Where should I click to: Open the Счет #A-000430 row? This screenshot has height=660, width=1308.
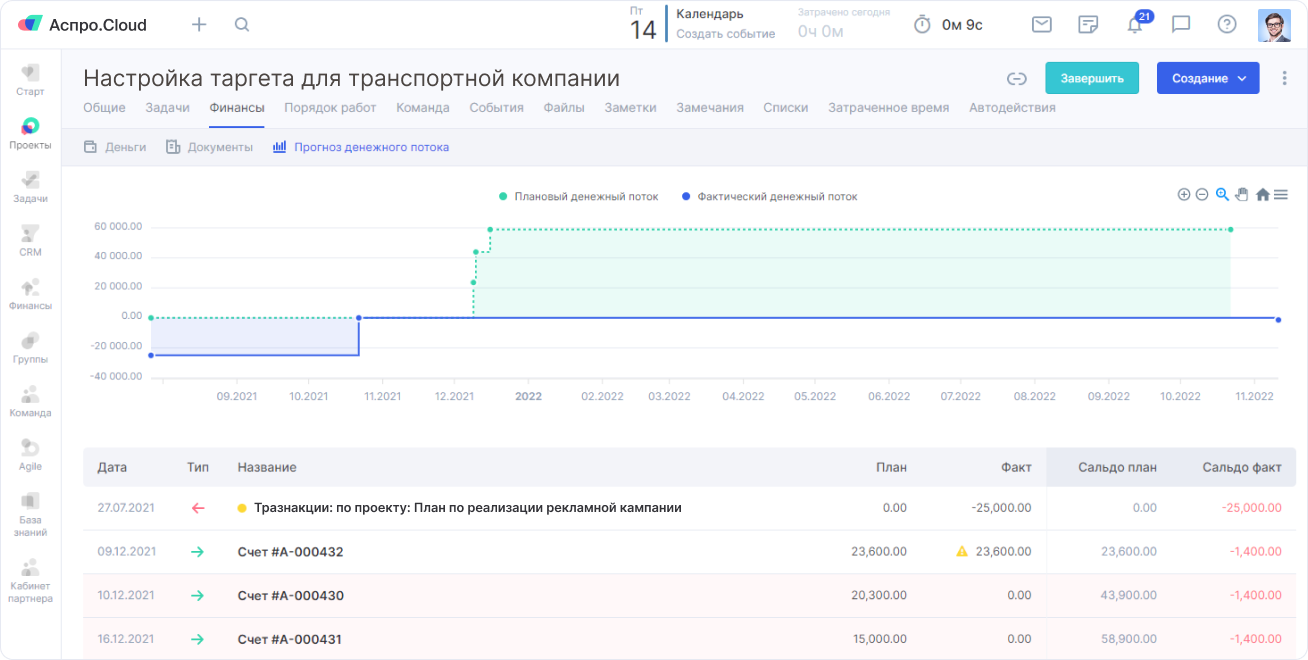pos(291,596)
